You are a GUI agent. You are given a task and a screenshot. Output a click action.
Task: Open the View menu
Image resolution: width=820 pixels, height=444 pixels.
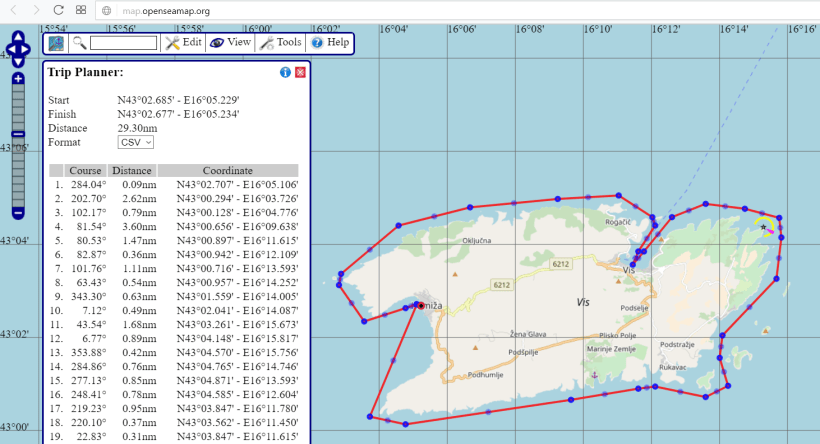pos(229,43)
